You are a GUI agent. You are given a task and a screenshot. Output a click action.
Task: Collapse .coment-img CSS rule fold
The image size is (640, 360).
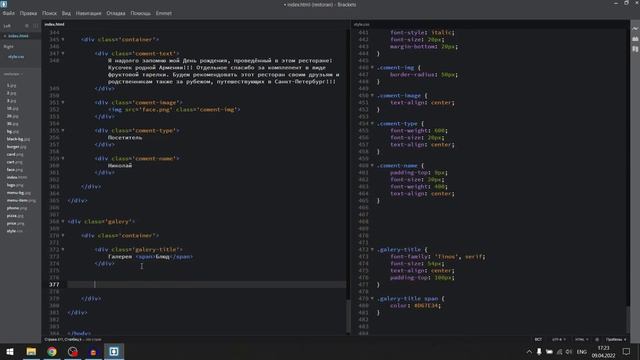tap(372, 67)
